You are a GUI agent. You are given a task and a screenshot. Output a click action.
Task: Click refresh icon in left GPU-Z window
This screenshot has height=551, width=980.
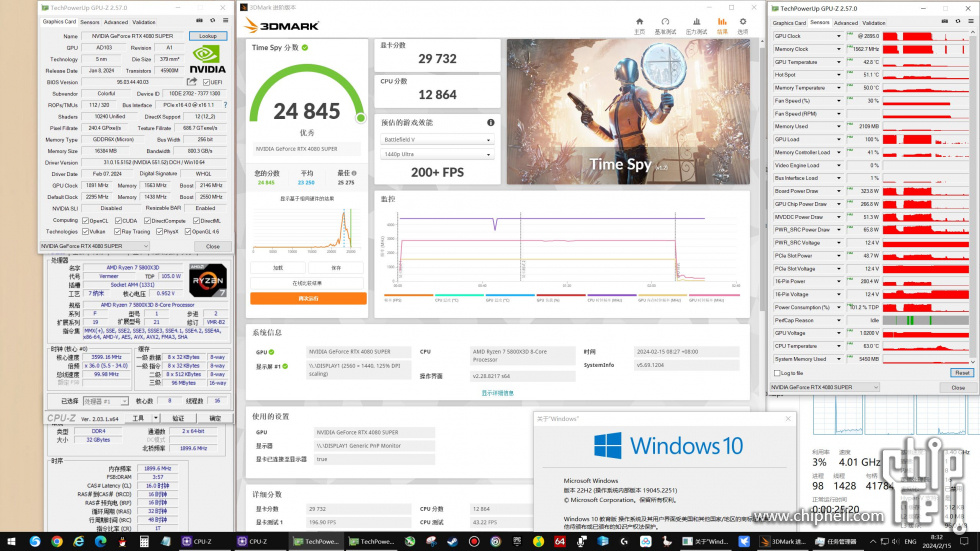(x=212, y=21)
